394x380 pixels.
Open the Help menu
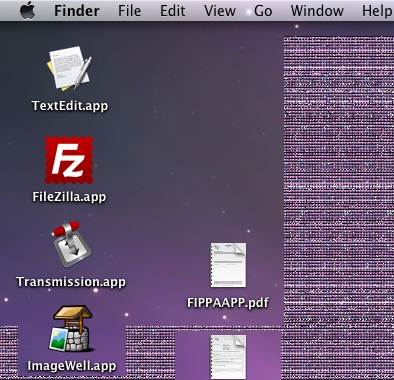[378, 11]
